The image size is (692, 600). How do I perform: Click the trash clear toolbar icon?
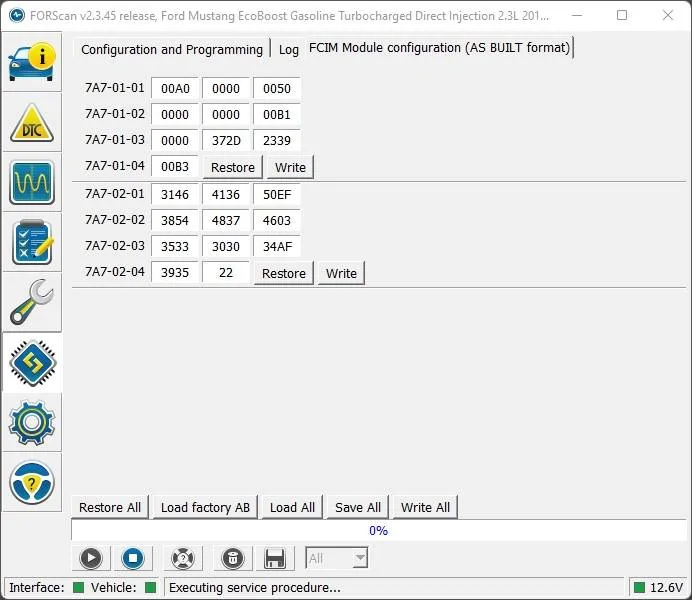[x=233, y=558]
